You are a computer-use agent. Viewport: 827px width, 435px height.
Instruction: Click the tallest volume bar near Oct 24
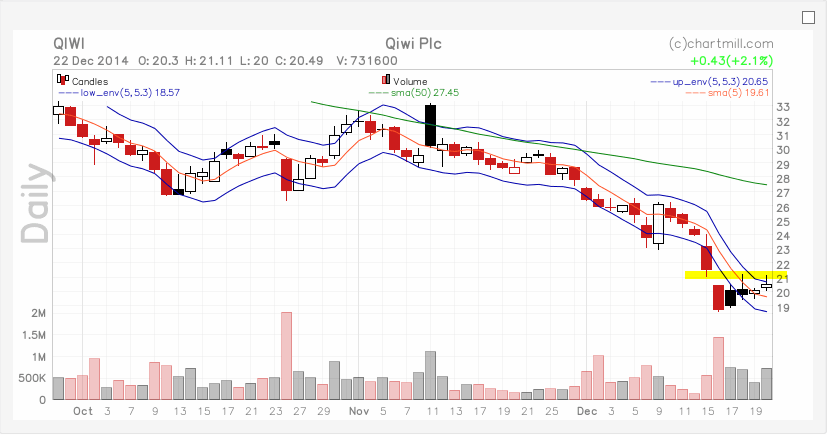(x=286, y=356)
